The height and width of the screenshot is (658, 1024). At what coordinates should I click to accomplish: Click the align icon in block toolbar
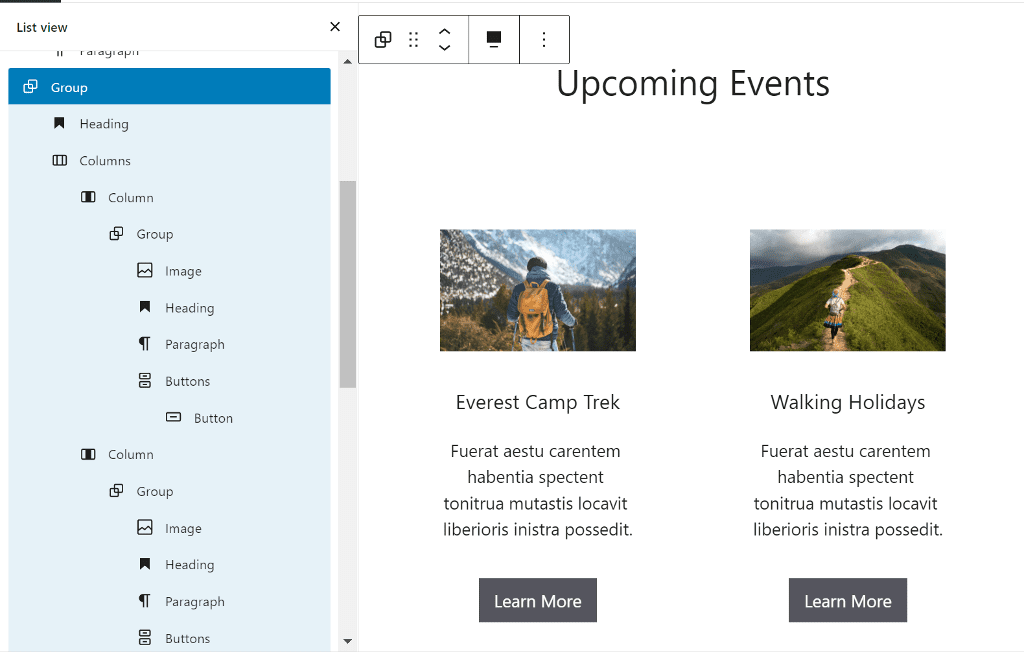tap(494, 40)
